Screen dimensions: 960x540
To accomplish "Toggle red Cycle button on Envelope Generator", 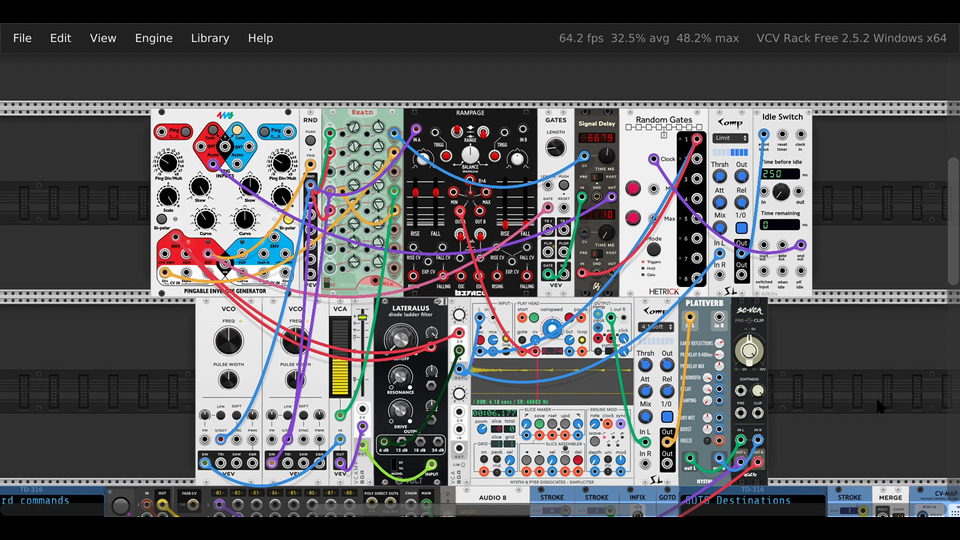I will tap(212, 129).
